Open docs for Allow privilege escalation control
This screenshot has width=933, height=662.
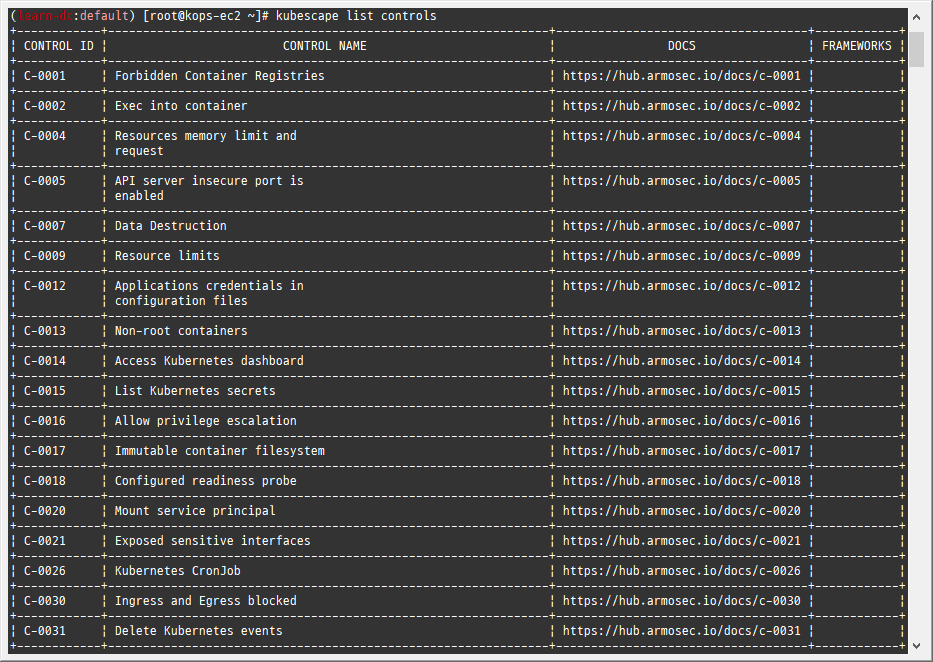click(683, 420)
